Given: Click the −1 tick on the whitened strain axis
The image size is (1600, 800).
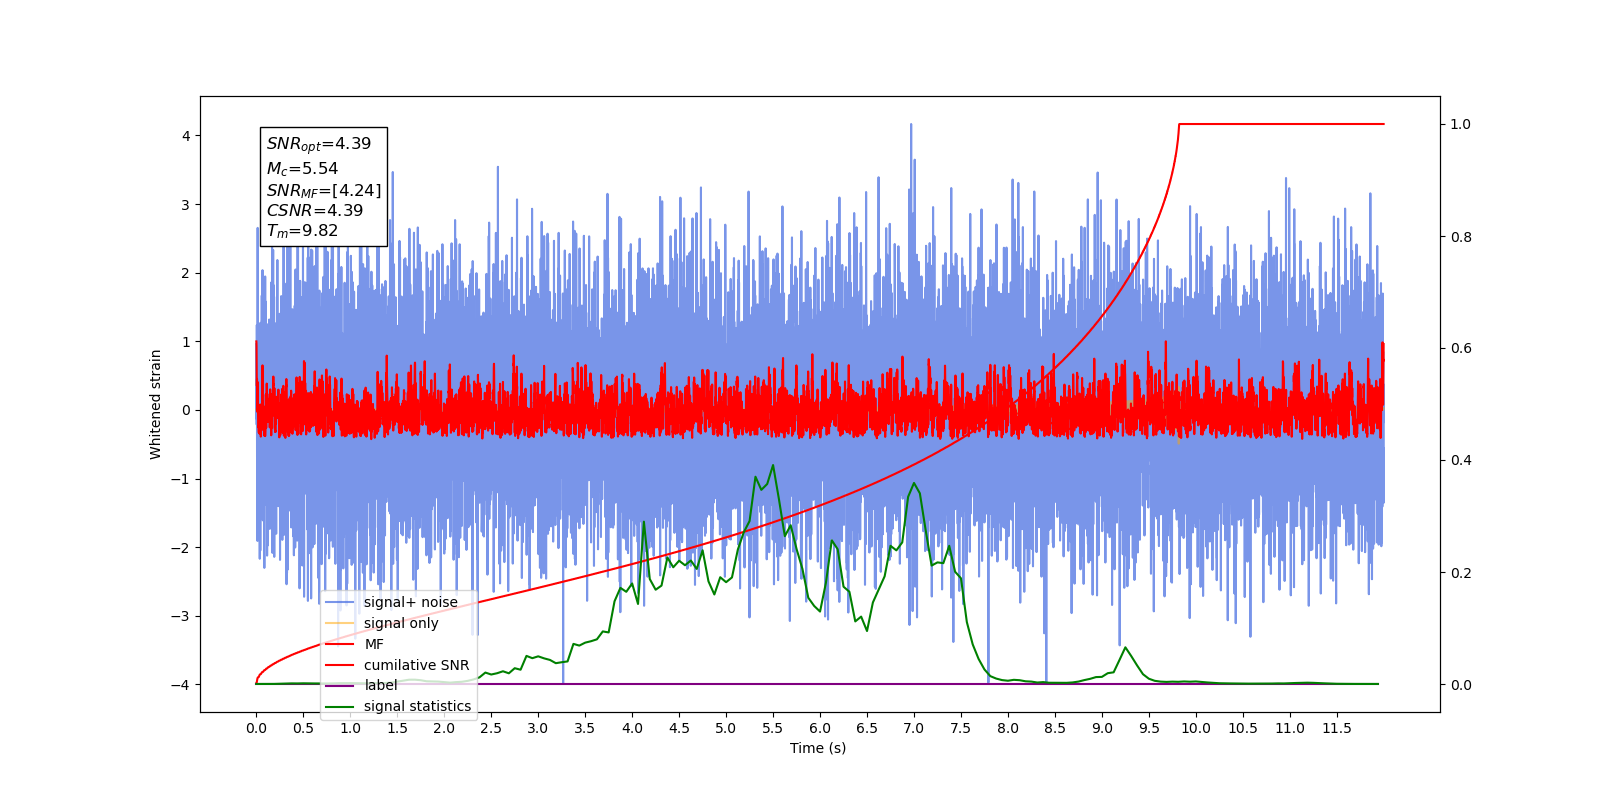Looking at the screenshot, I should [181, 479].
